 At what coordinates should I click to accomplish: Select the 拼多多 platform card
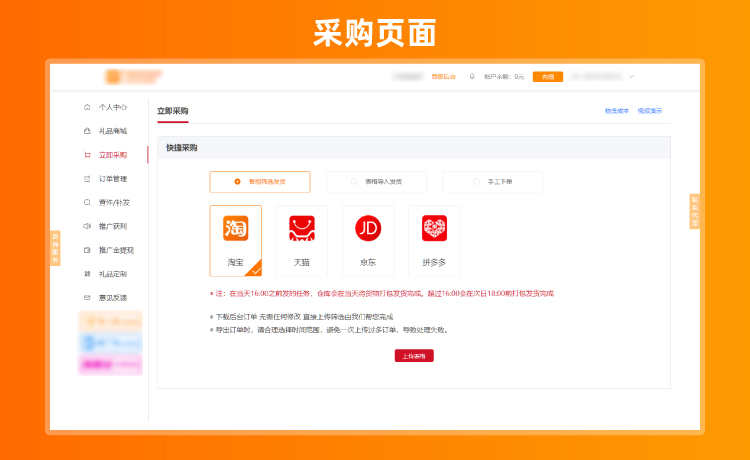click(x=434, y=241)
